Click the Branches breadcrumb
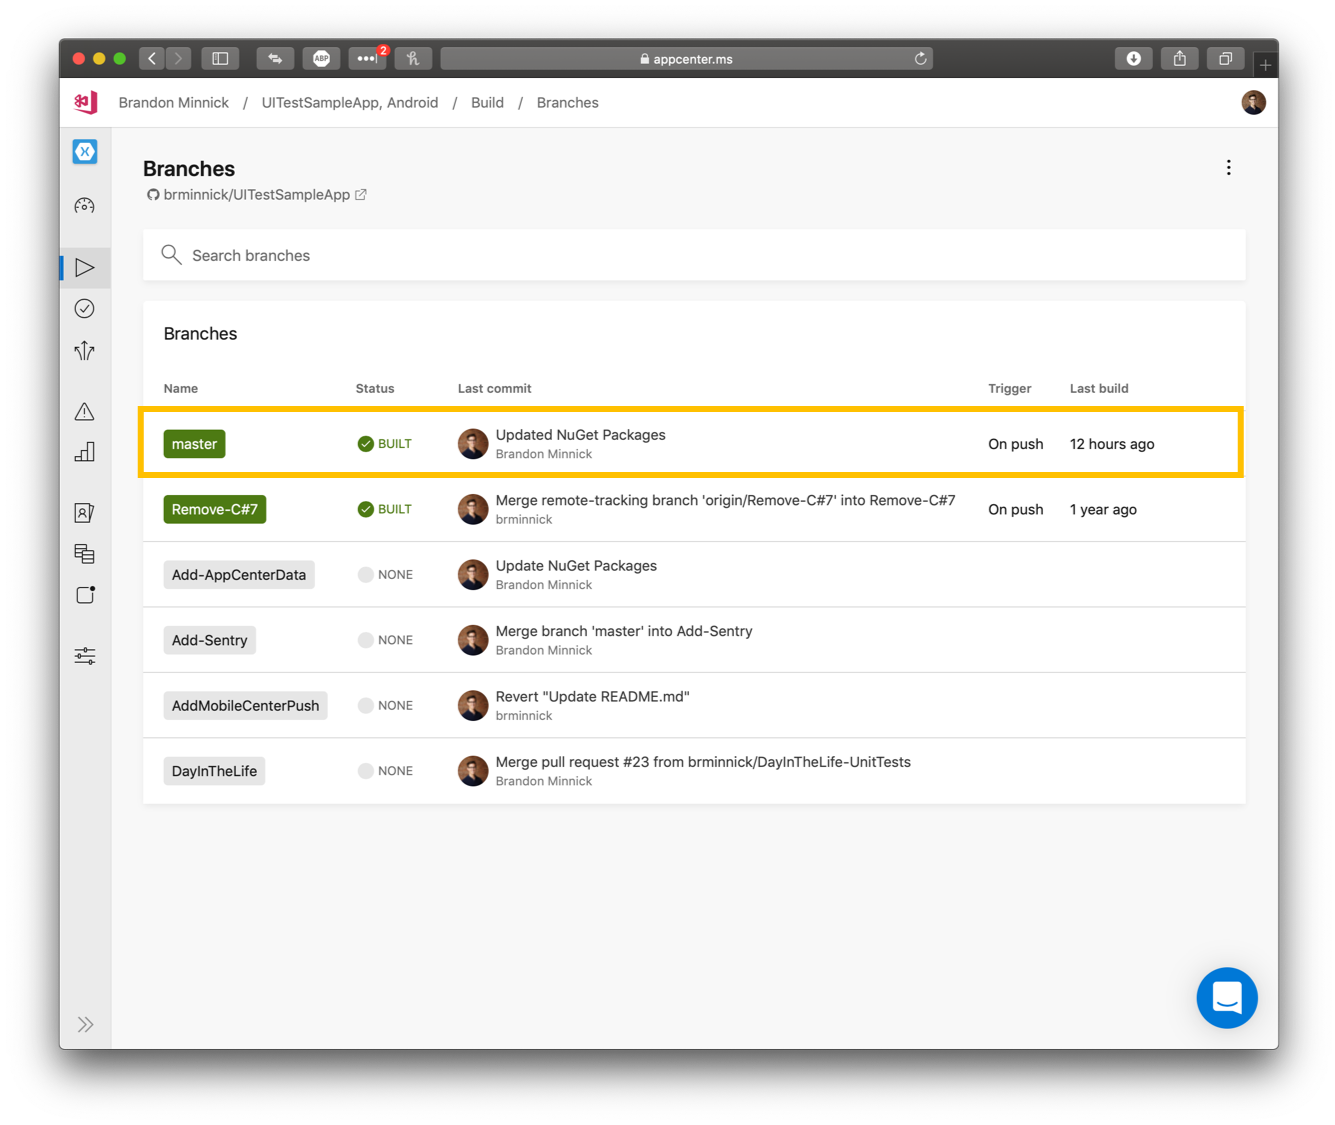 pyautogui.click(x=567, y=102)
